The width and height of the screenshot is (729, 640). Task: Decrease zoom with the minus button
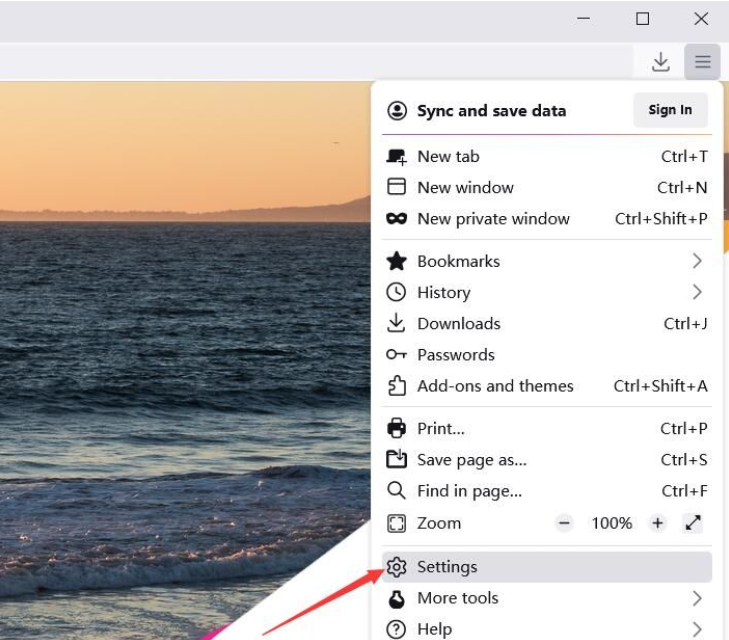[565, 523]
